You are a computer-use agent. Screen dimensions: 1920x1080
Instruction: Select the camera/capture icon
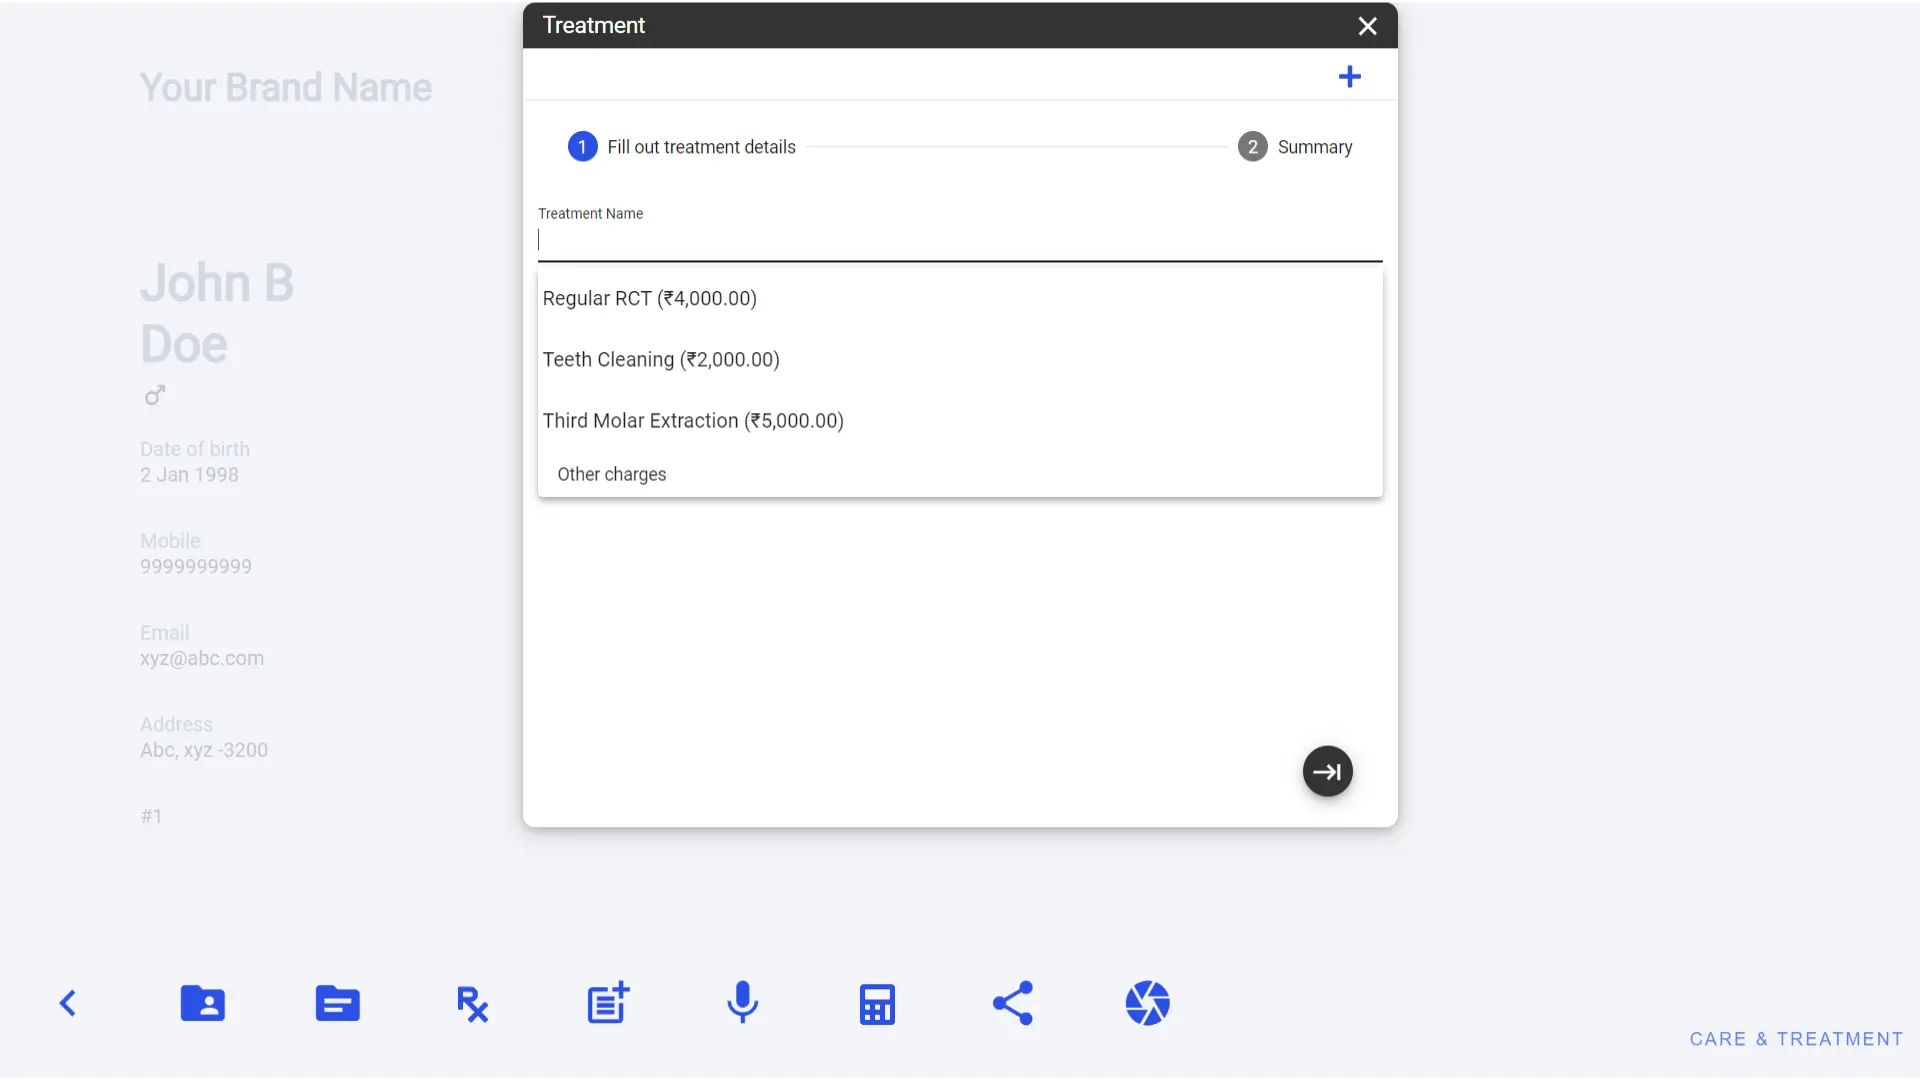[1146, 1002]
